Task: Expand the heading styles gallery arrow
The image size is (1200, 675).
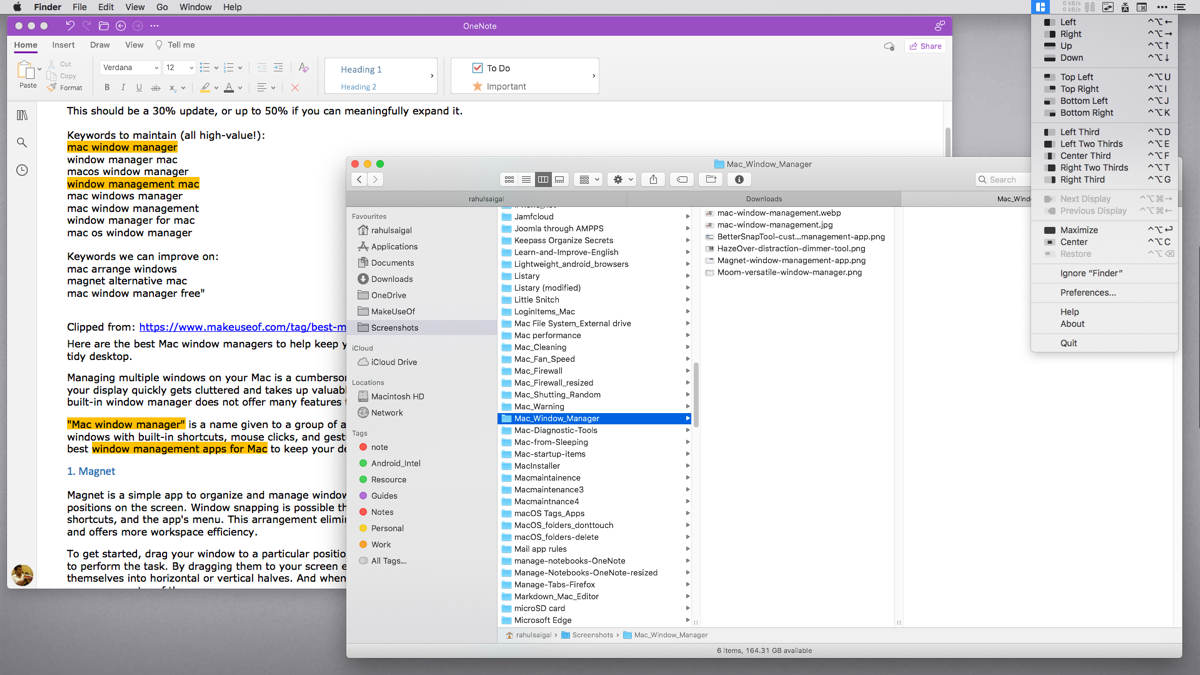Action: coord(432,76)
